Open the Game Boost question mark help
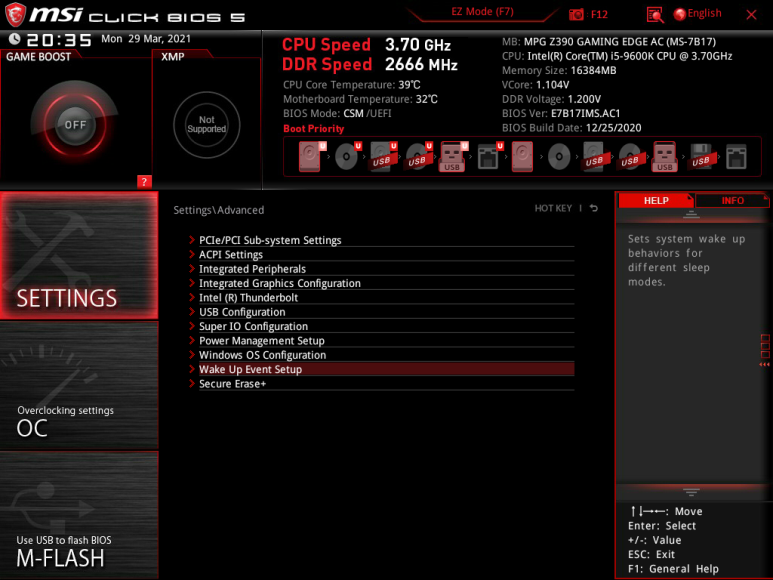 (x=144, y=181)
